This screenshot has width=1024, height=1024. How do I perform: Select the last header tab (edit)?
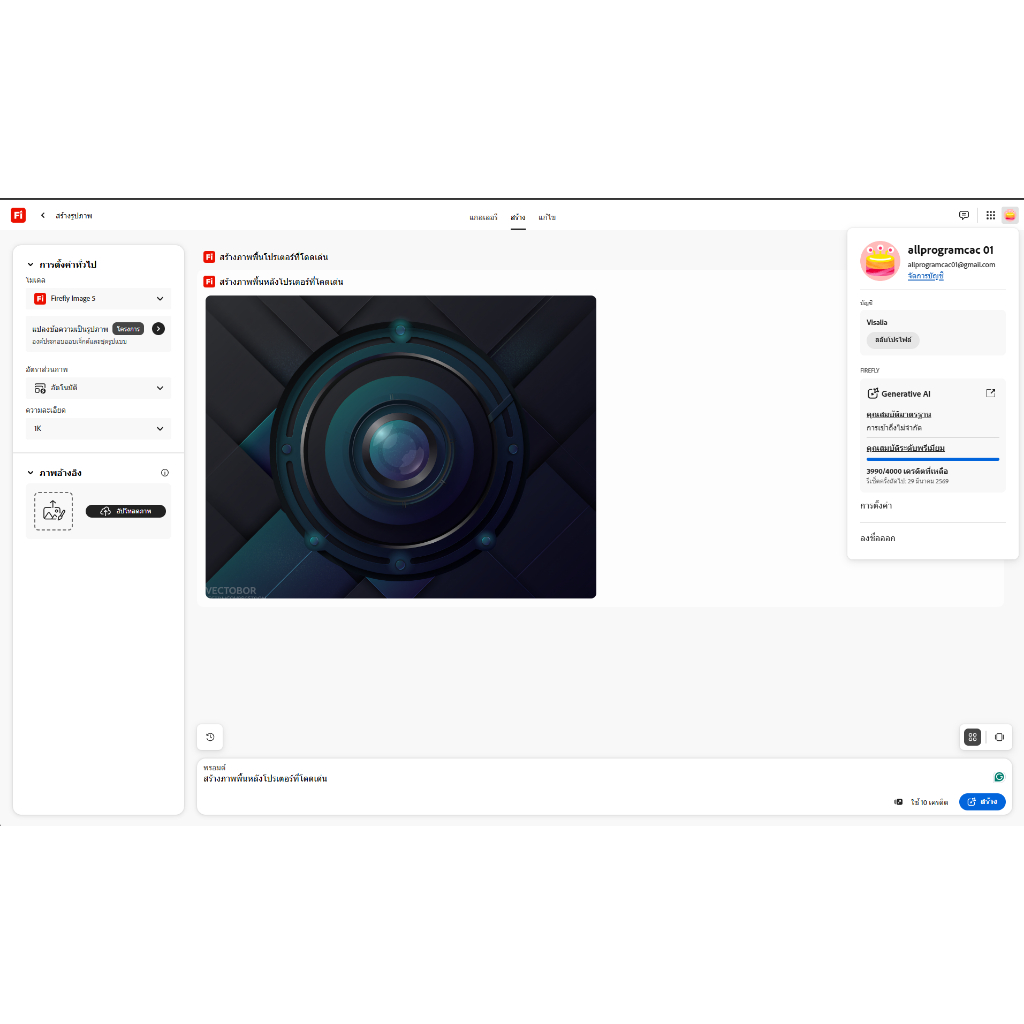click(x=547, y=217)
